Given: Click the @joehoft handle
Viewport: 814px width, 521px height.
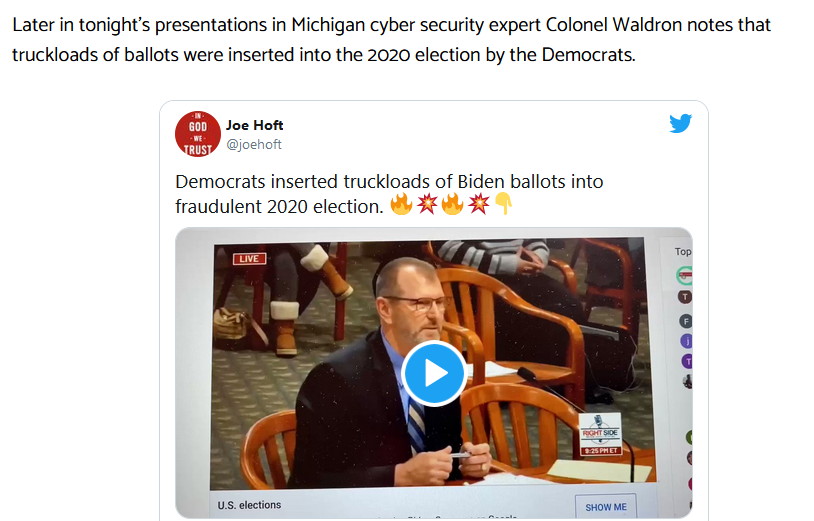Looking at the screenshot, I should point(254,144).
